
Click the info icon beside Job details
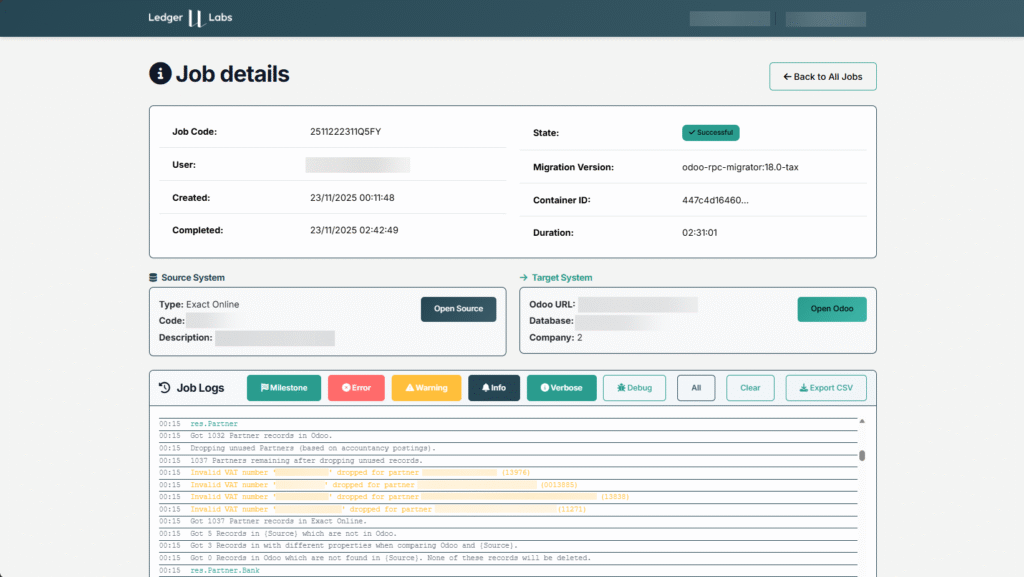(x=160, y=74)
